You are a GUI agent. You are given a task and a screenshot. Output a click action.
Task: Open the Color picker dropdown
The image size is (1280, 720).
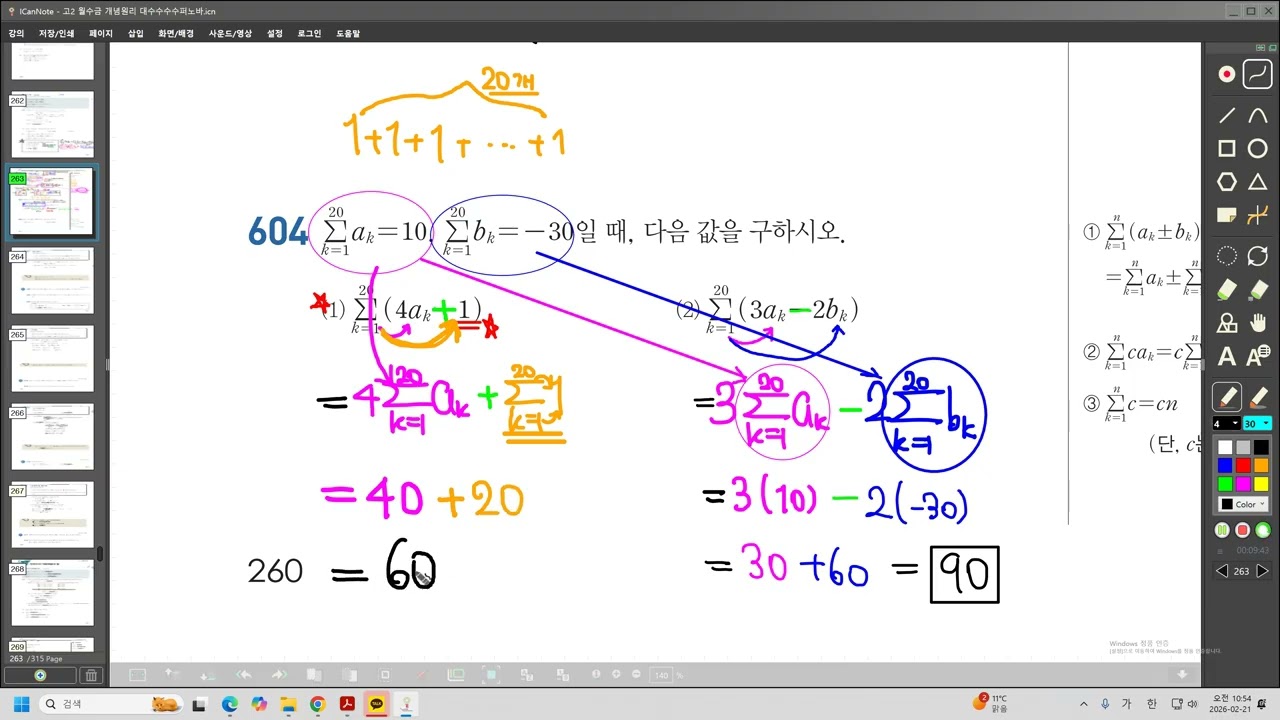click(1243, 504)
